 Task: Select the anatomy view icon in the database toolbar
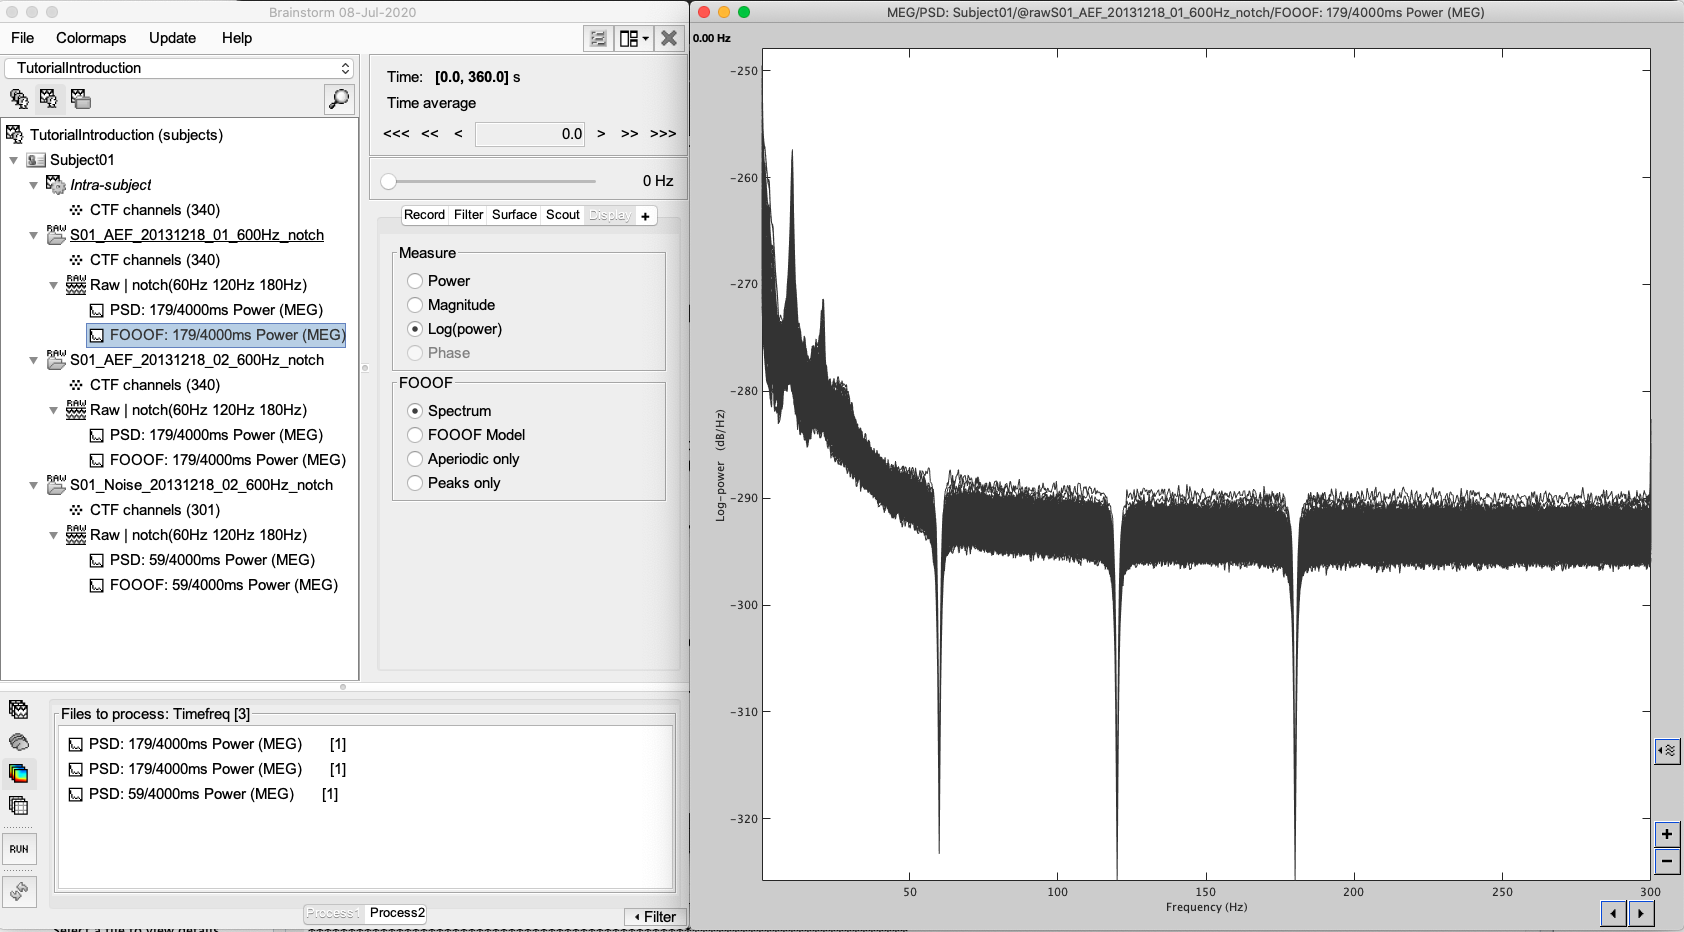click(18, 99)
